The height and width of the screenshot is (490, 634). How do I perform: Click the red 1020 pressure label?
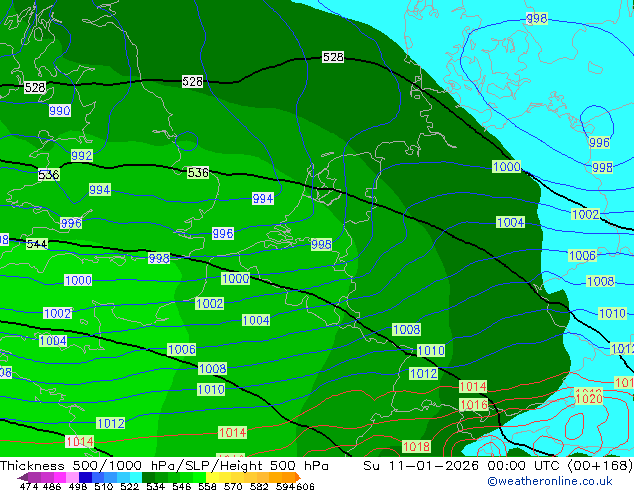pos(589,399)
